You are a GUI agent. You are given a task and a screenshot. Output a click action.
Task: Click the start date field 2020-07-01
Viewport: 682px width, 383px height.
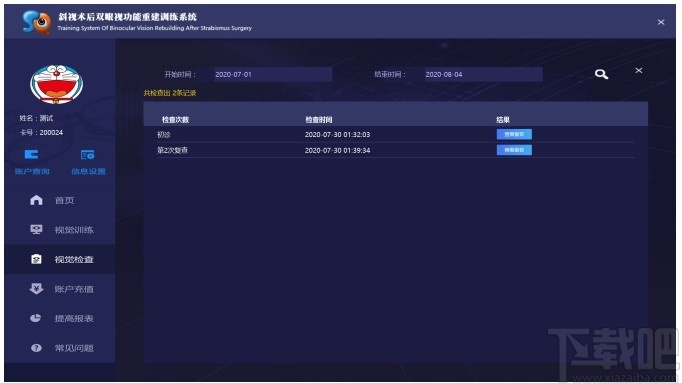click(x=273, y=74)
